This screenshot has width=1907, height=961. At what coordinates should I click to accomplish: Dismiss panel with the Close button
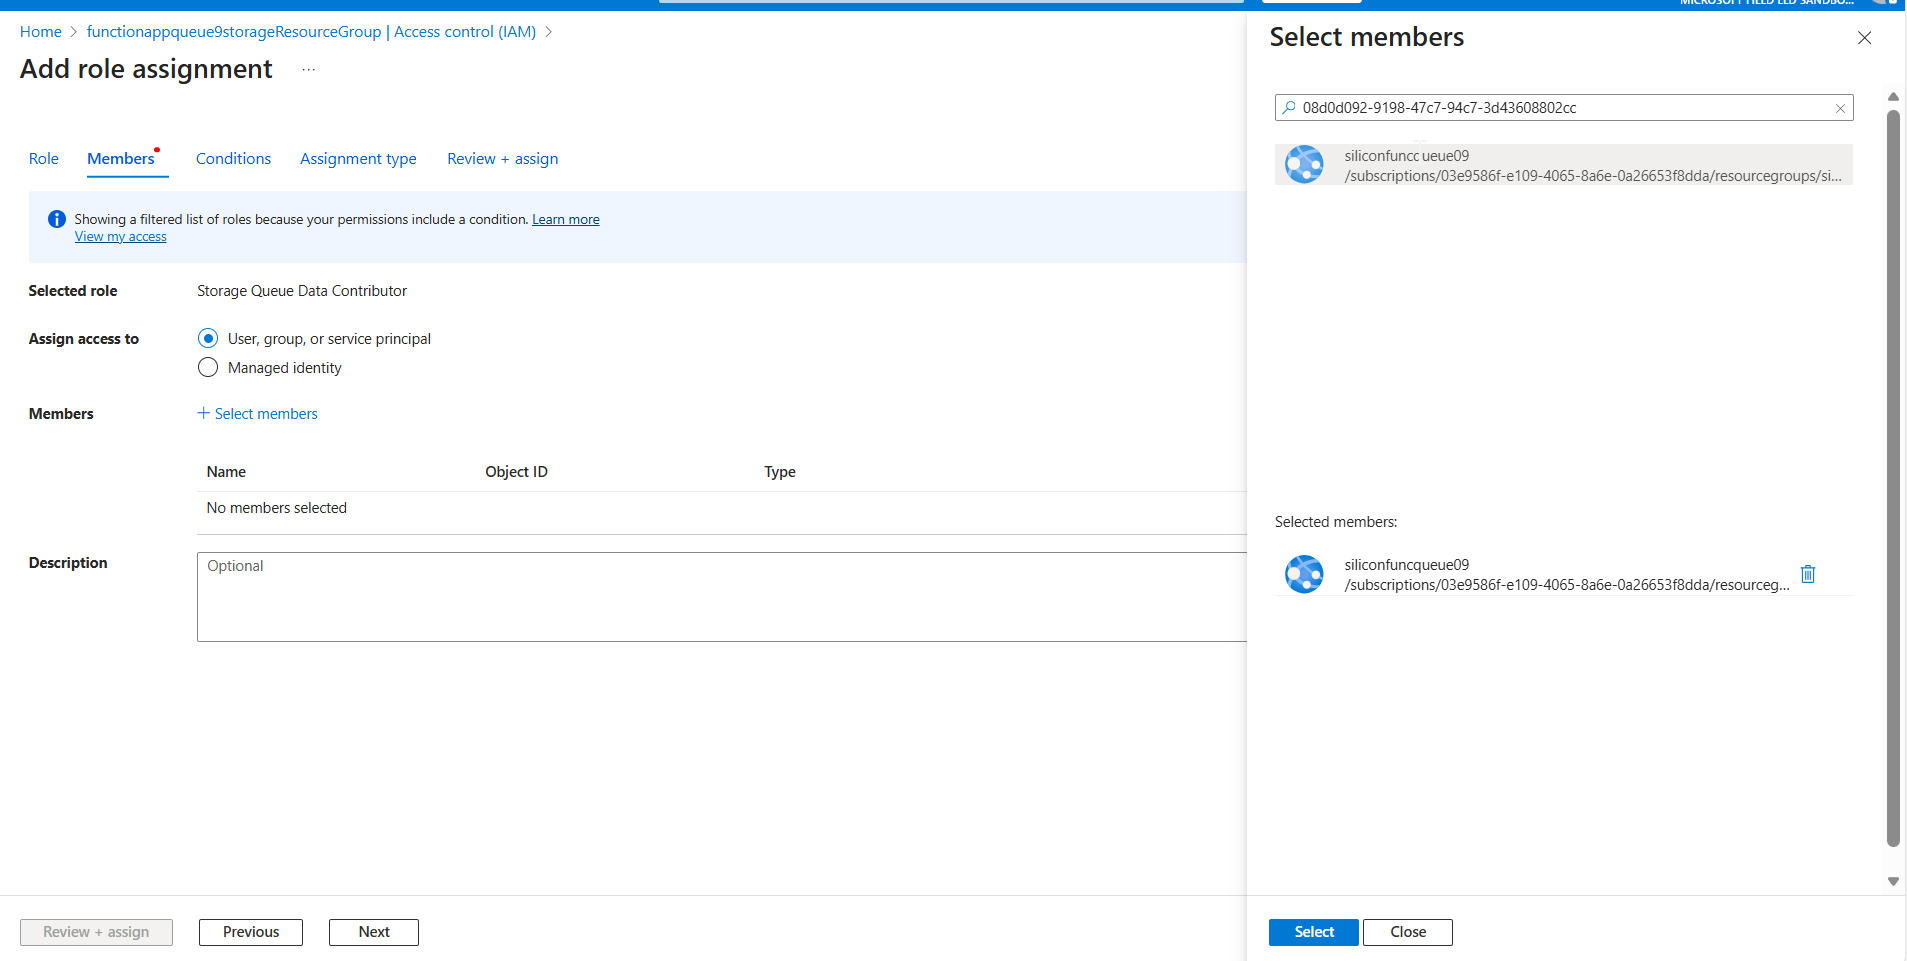(x=1408, y=932)
